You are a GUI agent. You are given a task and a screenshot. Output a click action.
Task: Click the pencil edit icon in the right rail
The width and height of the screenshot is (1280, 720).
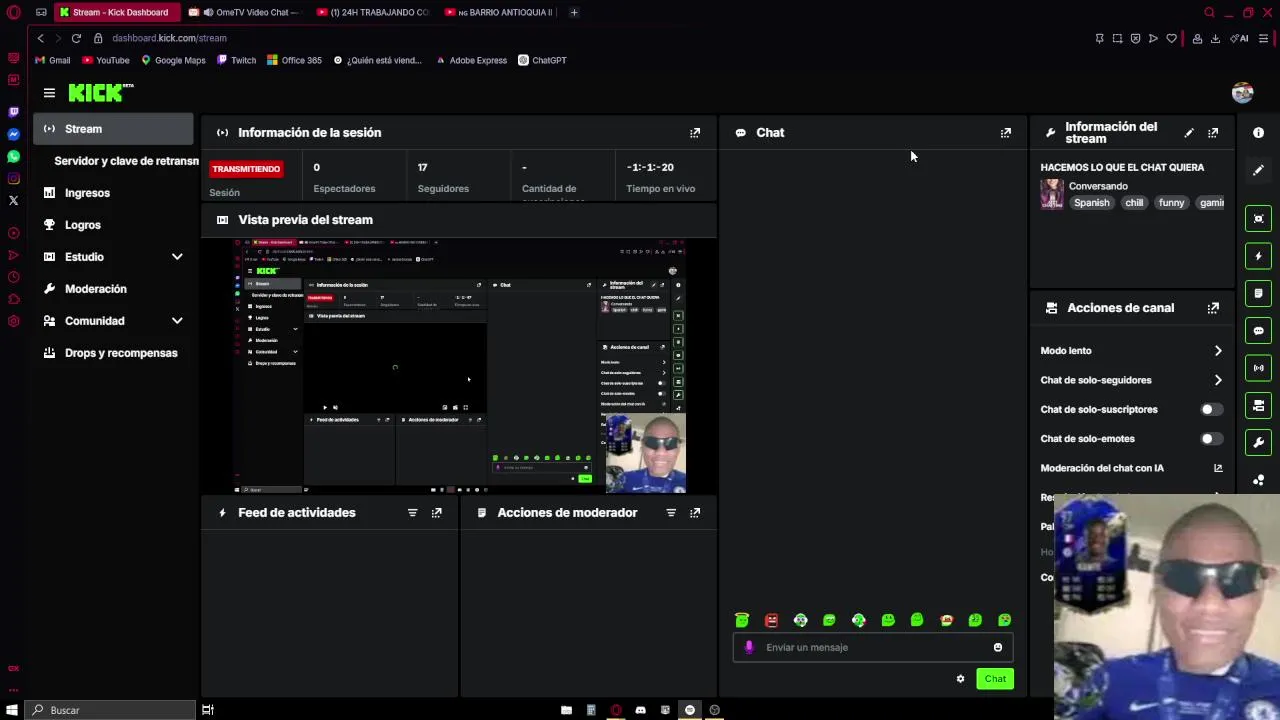click(x=1259, y=170)
